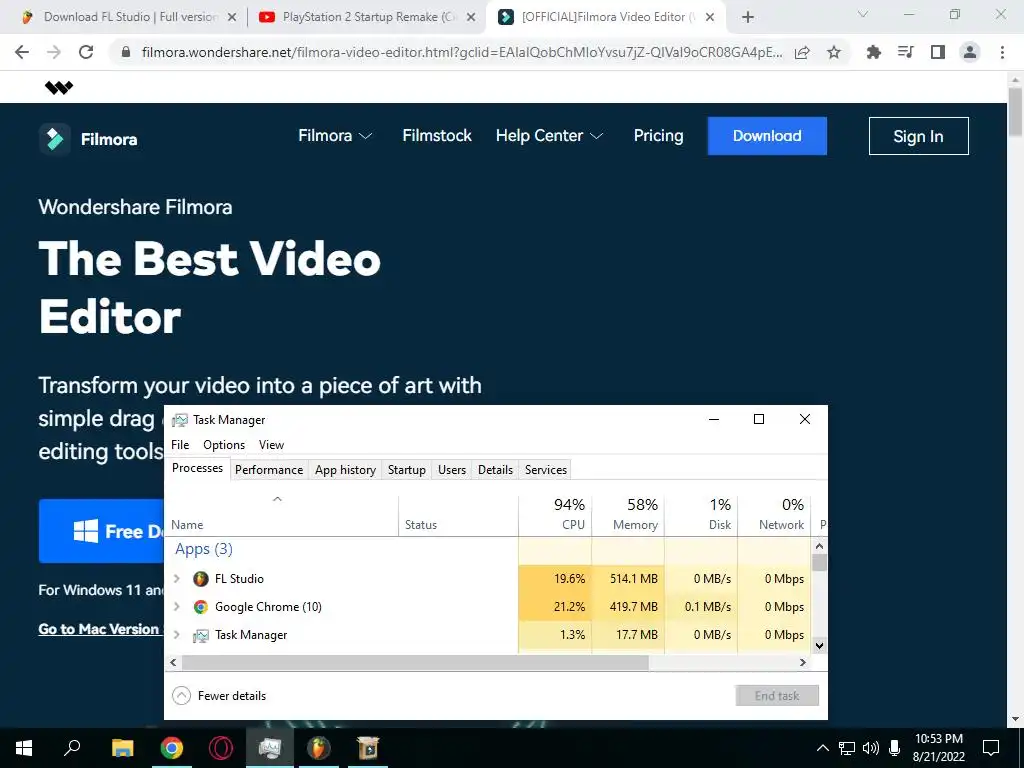Switch to the Startup tab
Image resolution: width=1024 pixels, height=768 pixels.
[406, 470]
